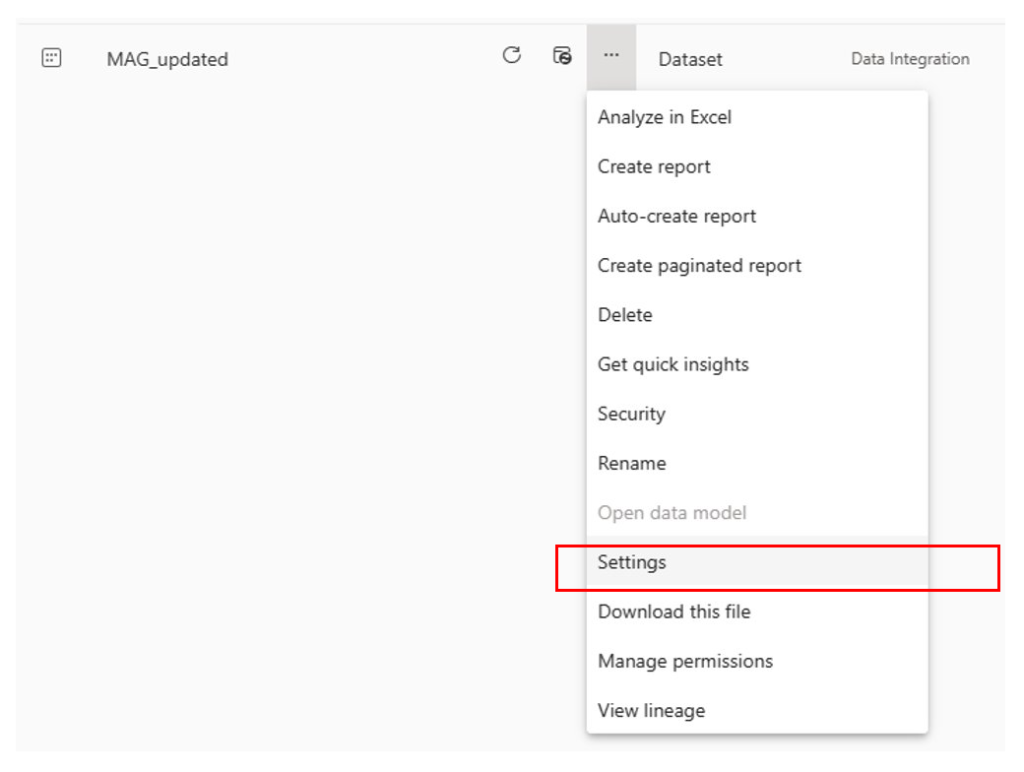The image size is (1024, 772).
Task: Choose Get quick insights
Action: (672, 365)
